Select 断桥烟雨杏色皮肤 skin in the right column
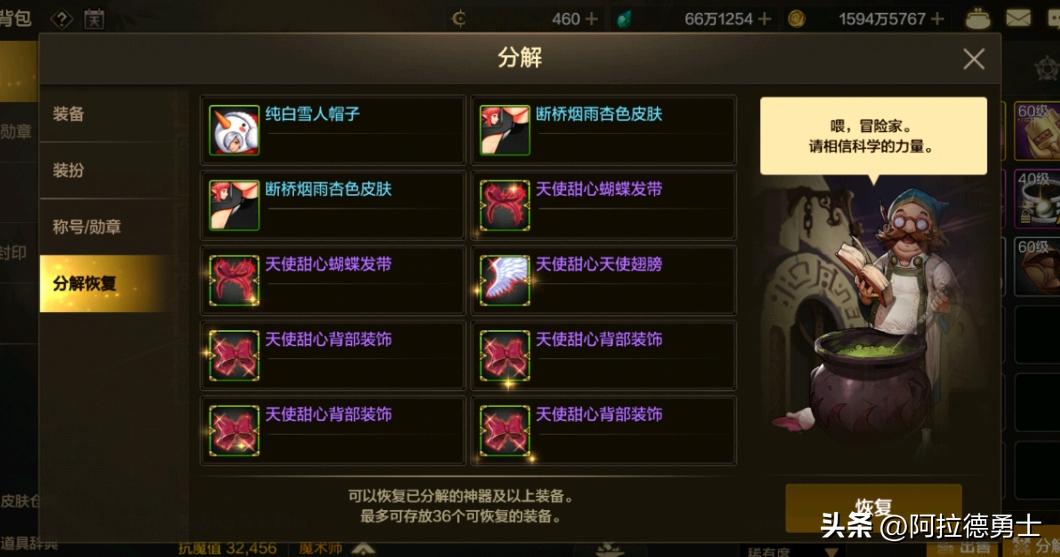The height and width of the screenshot is (557, 1060). [x=603, y=130]
